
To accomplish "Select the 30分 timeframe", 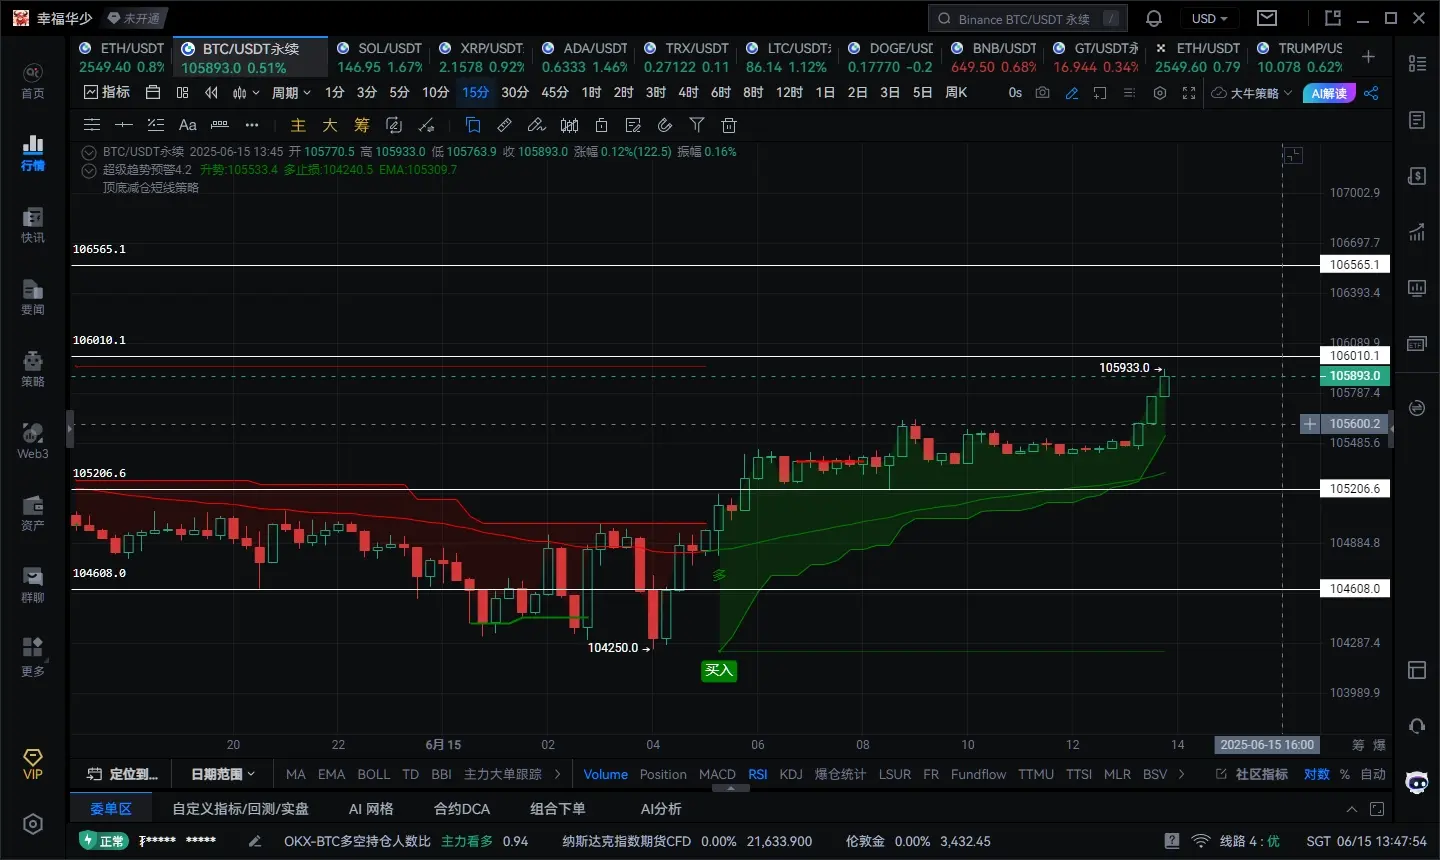I will click(515, 93).
